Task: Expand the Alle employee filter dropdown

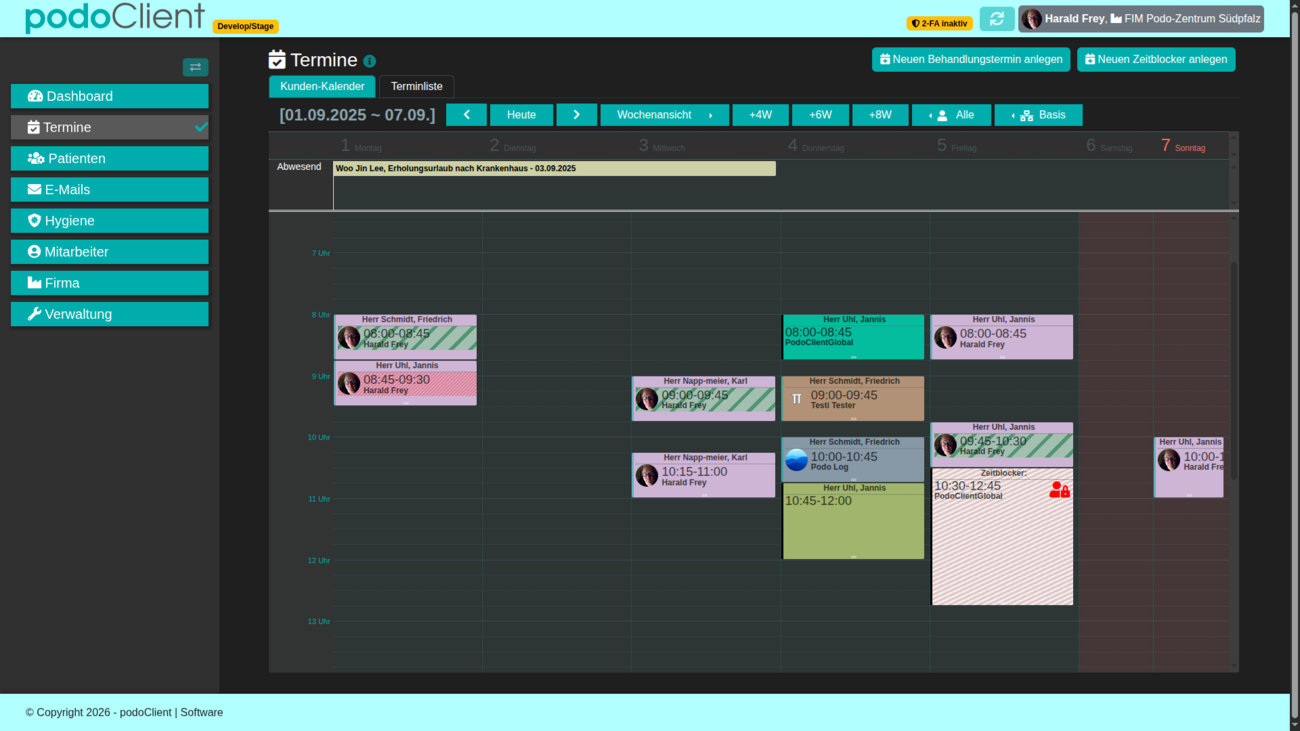Action: 951,115
